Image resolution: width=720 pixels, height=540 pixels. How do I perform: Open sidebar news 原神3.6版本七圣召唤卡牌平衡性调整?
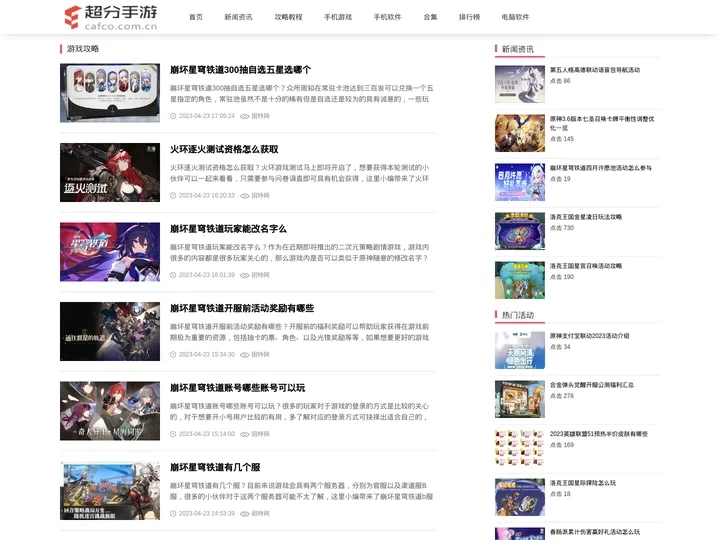point(602,123)
